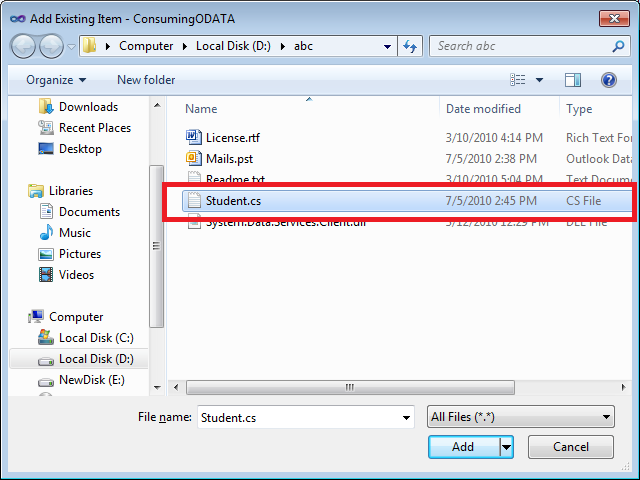
Task: Open Music library in navigation pane
Action: click(x=74, y=233)
